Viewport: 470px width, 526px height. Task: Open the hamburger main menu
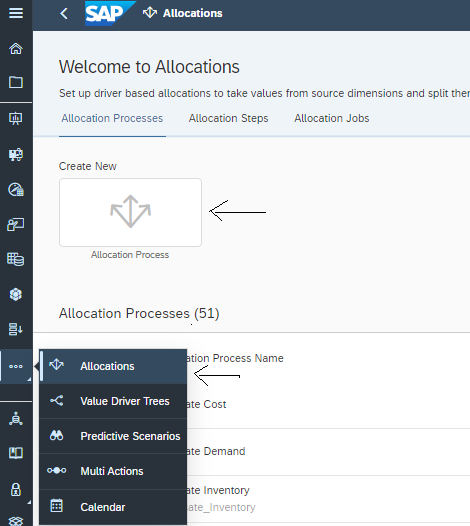click(16, 13)
